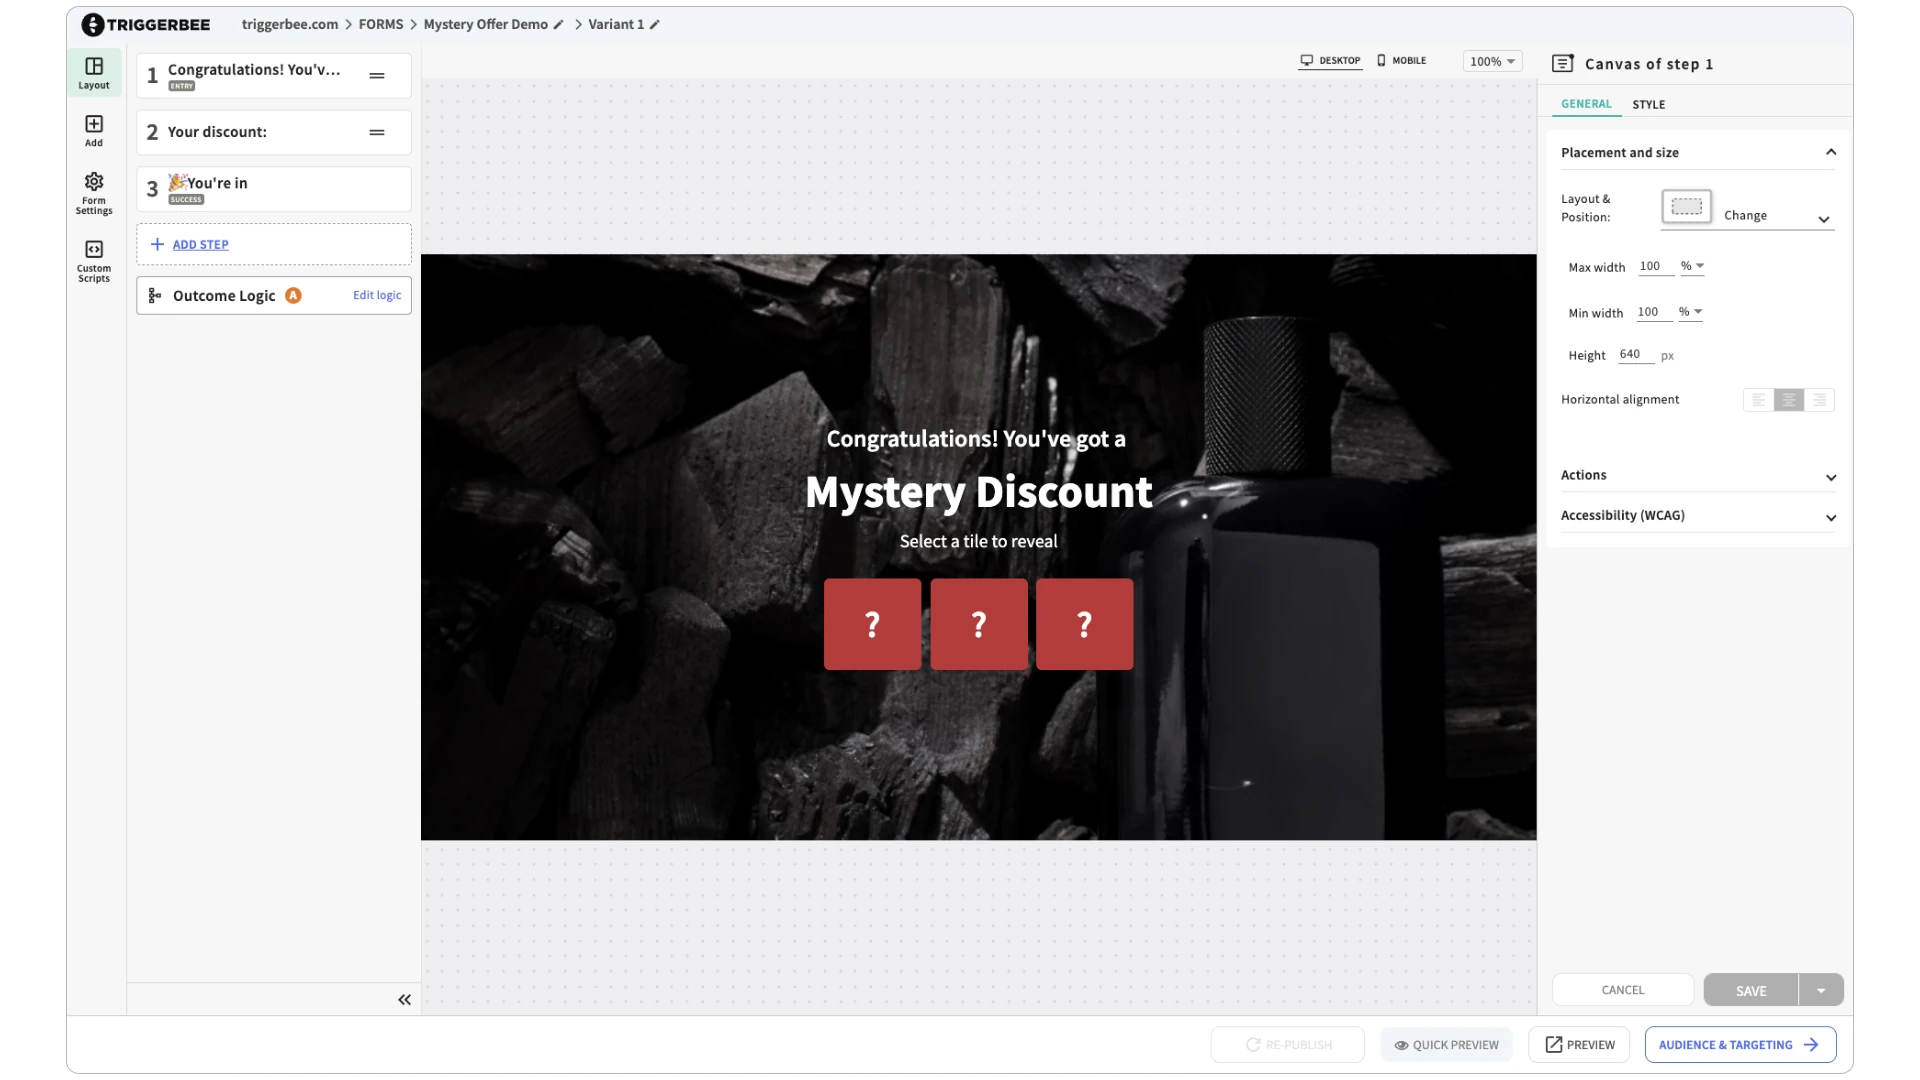Screen dimensions: 1920x1080
Task: Click the first red mystery tile
Action: pyautogui.click(x=872, y=624)
